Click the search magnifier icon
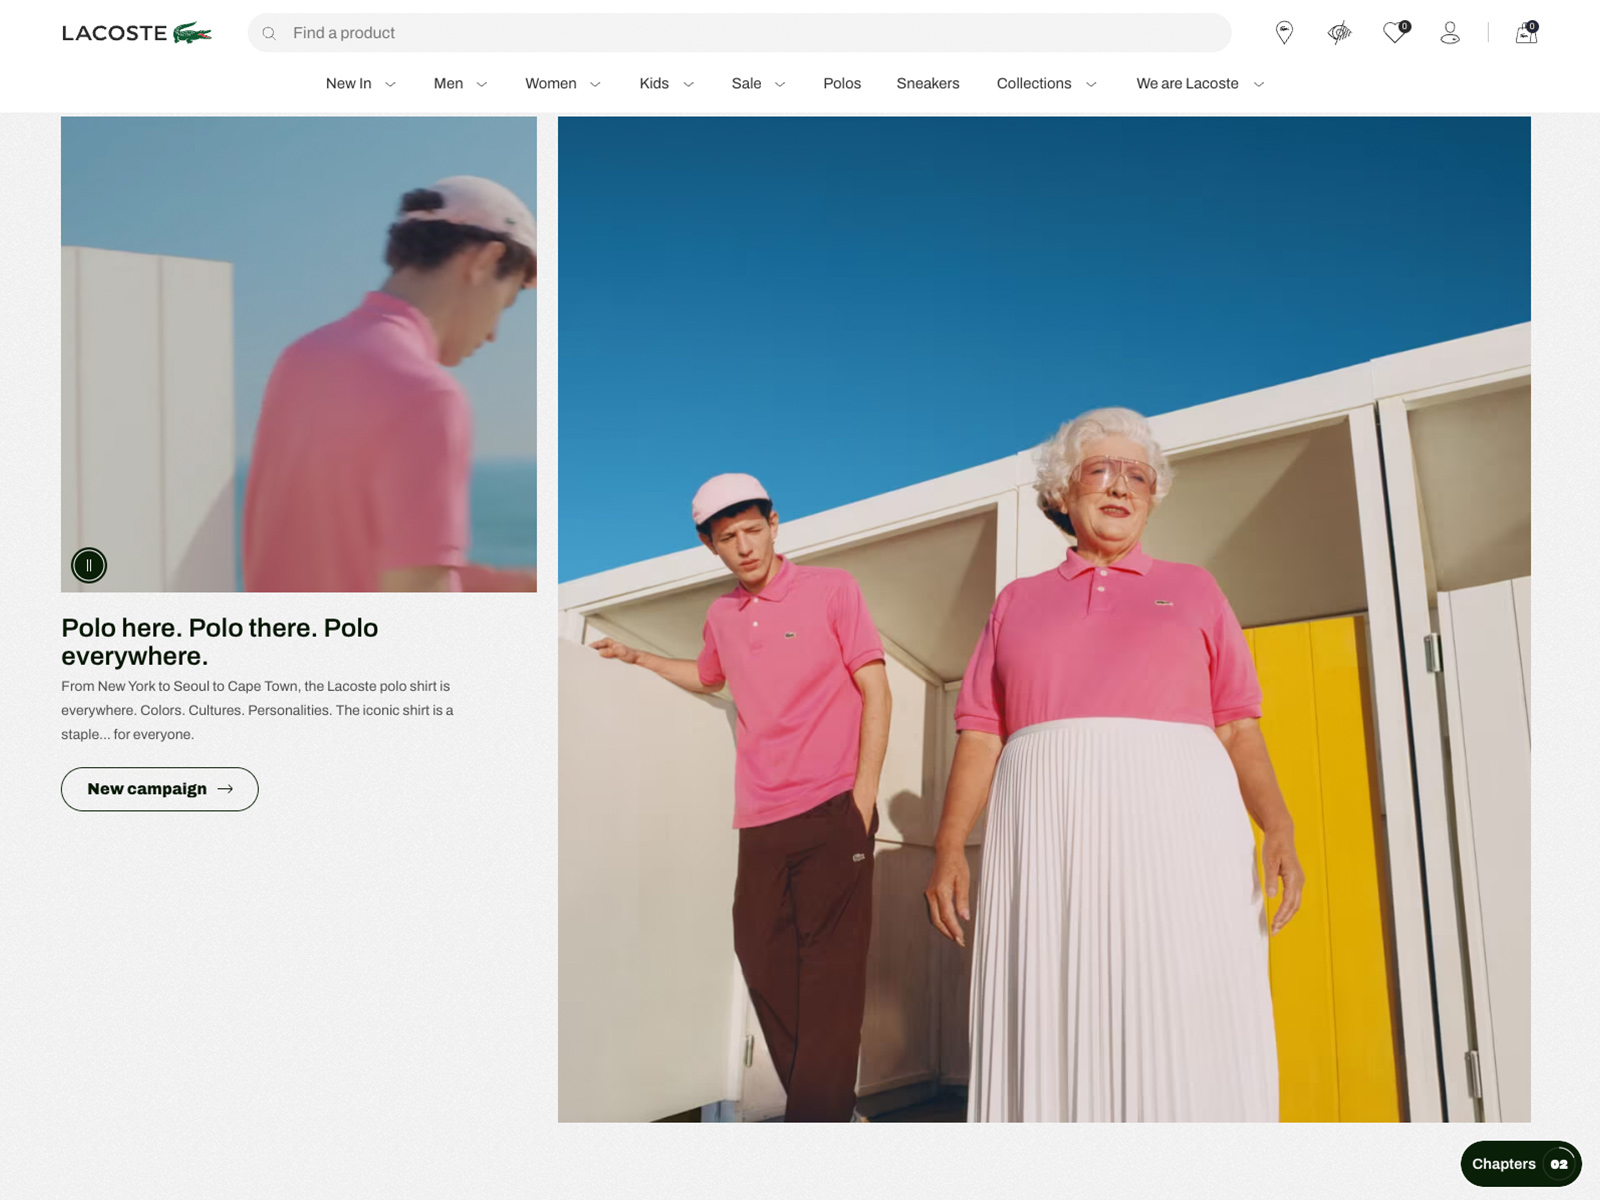The width and height of the screenshot is (1600, 1200). [x=269, y=33]
